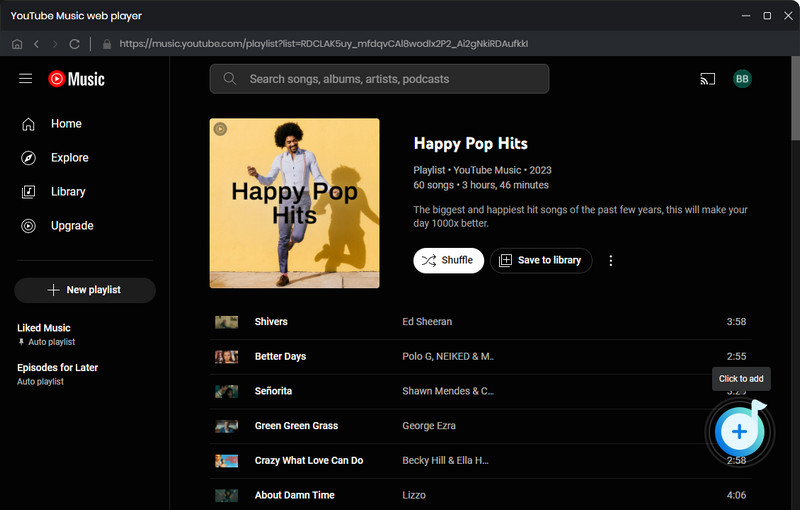Viewport: 800px width, 510px height.
Task: Click the blue plus add-music button
Action: point(739,431)
